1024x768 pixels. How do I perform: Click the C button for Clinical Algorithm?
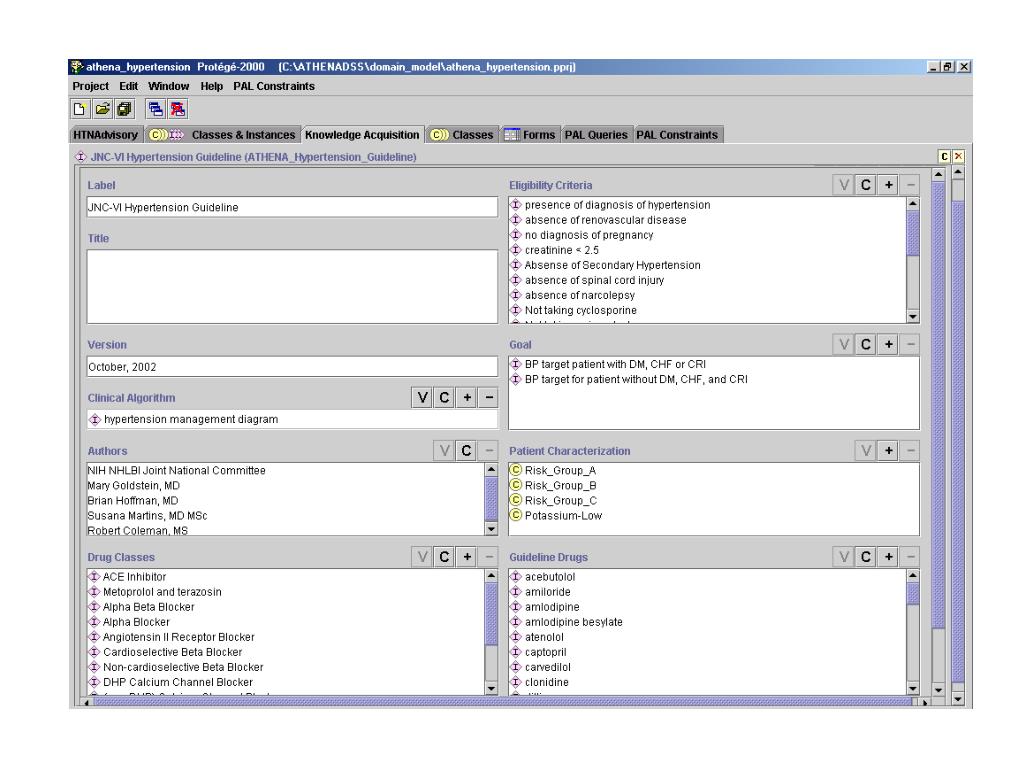tap(444, 397)
